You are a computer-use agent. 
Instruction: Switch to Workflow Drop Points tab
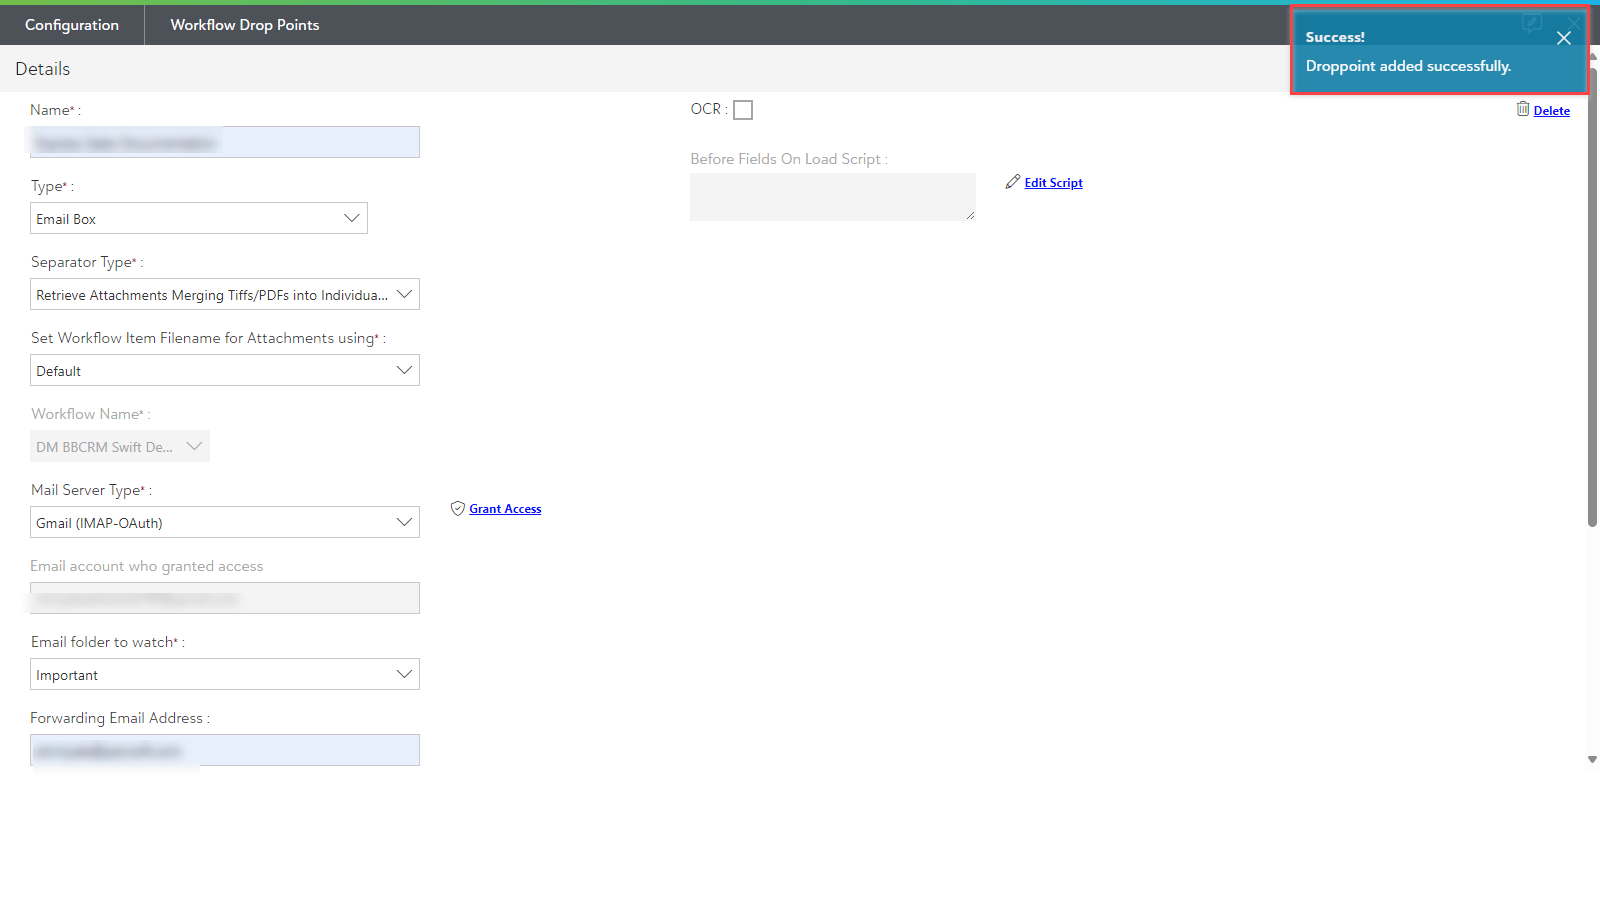coord(245,25)
